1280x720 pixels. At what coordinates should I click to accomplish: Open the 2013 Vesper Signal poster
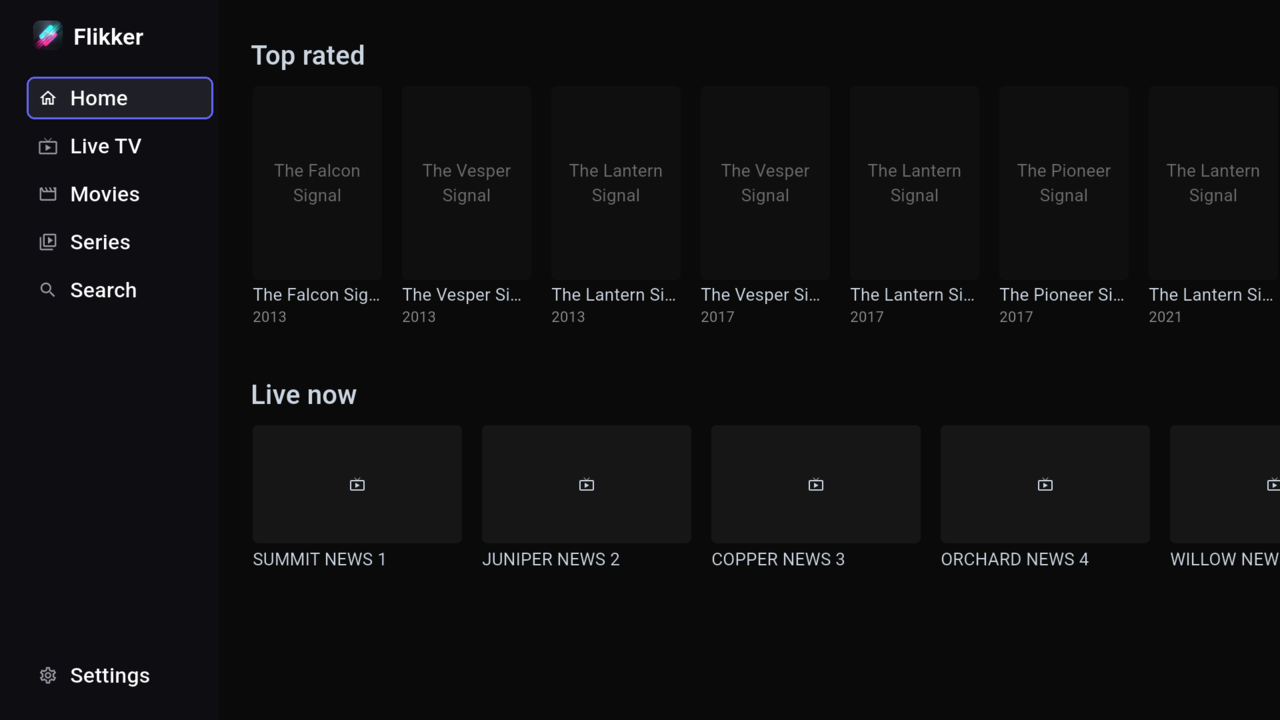pos(466,182)
